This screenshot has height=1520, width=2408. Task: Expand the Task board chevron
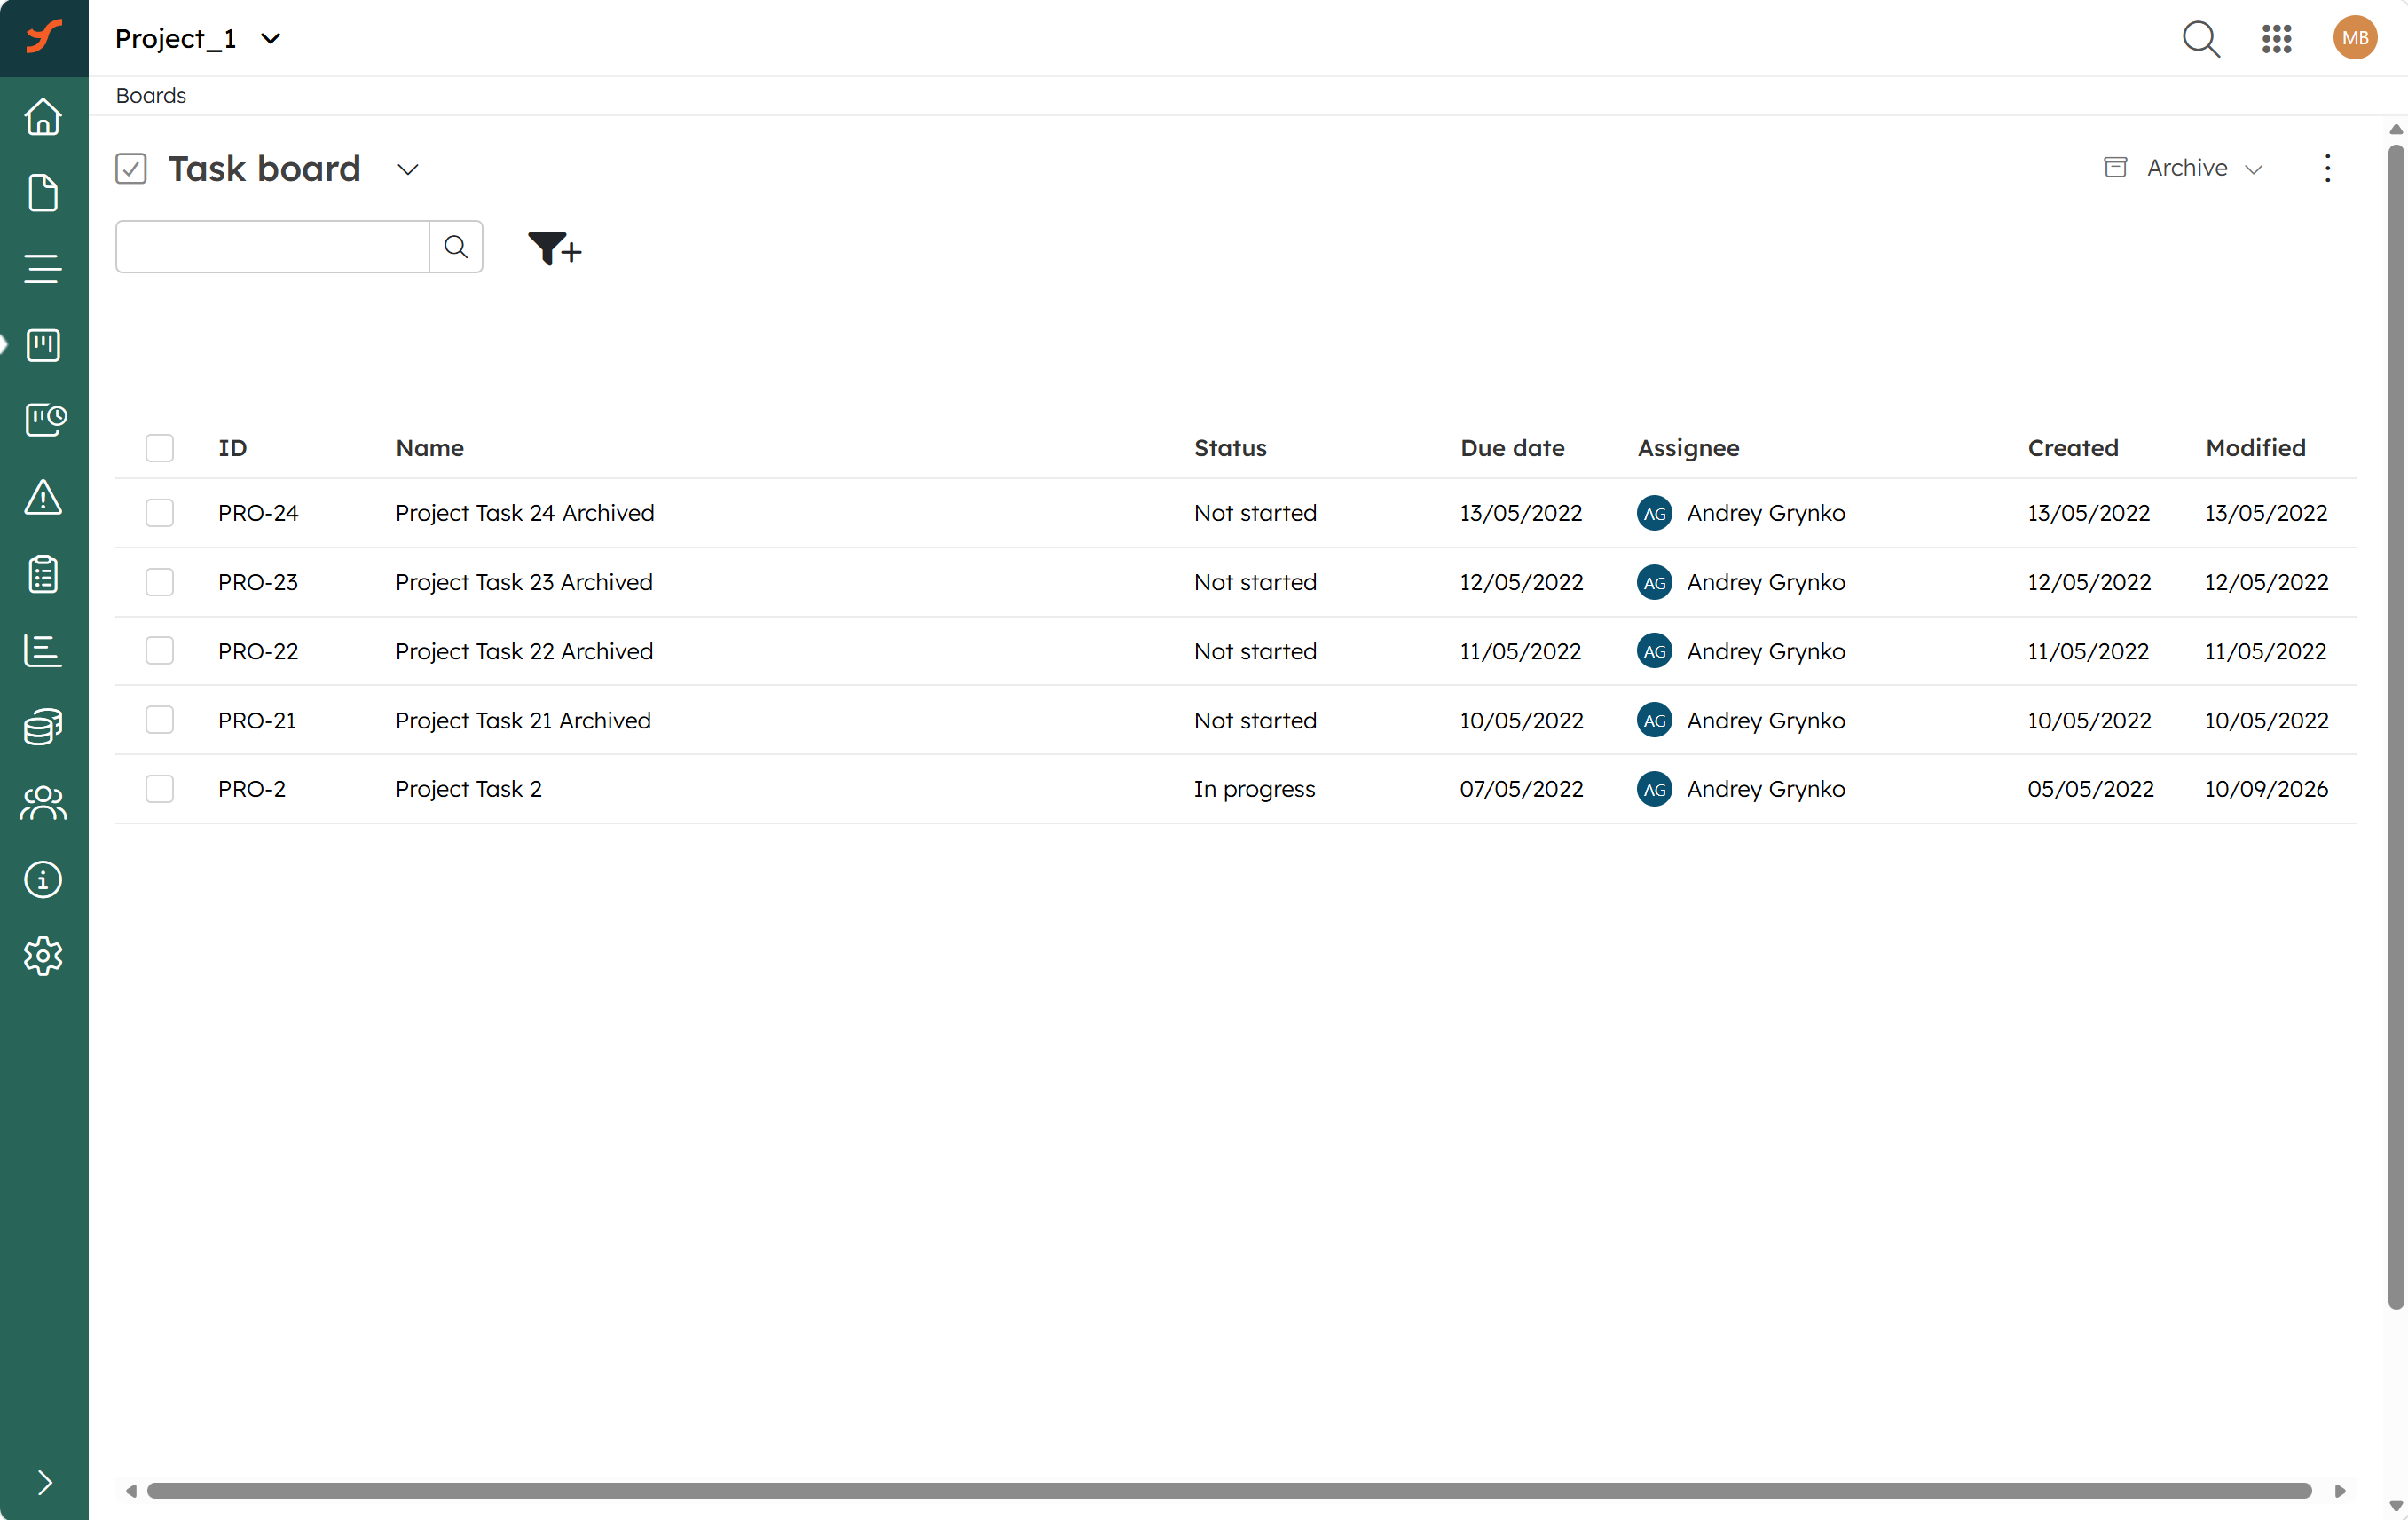pos(407,170)
